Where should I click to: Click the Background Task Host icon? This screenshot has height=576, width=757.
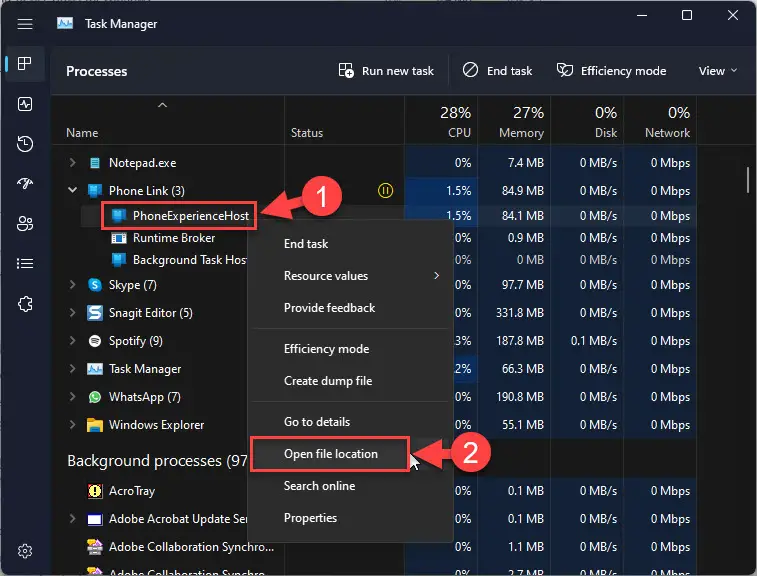(x=119, y=260)
